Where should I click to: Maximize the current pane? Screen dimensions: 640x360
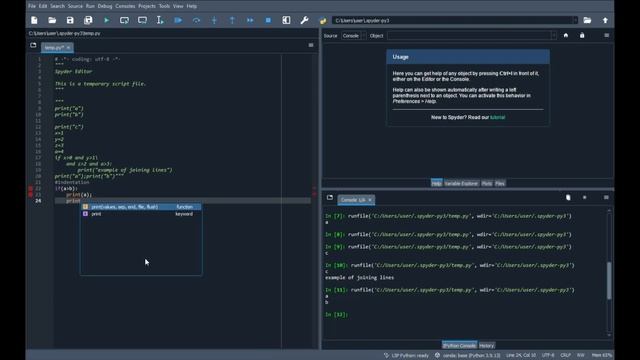(286, 20)
